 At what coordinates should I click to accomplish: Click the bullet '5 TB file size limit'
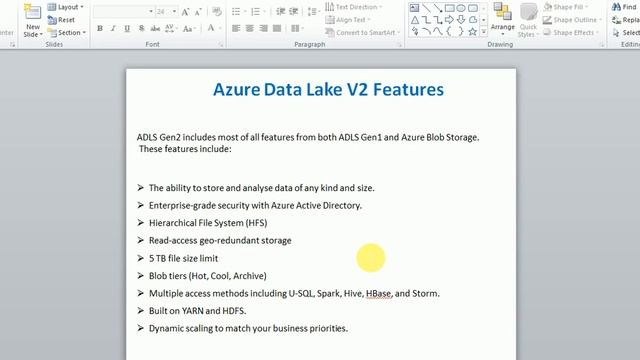183,258
